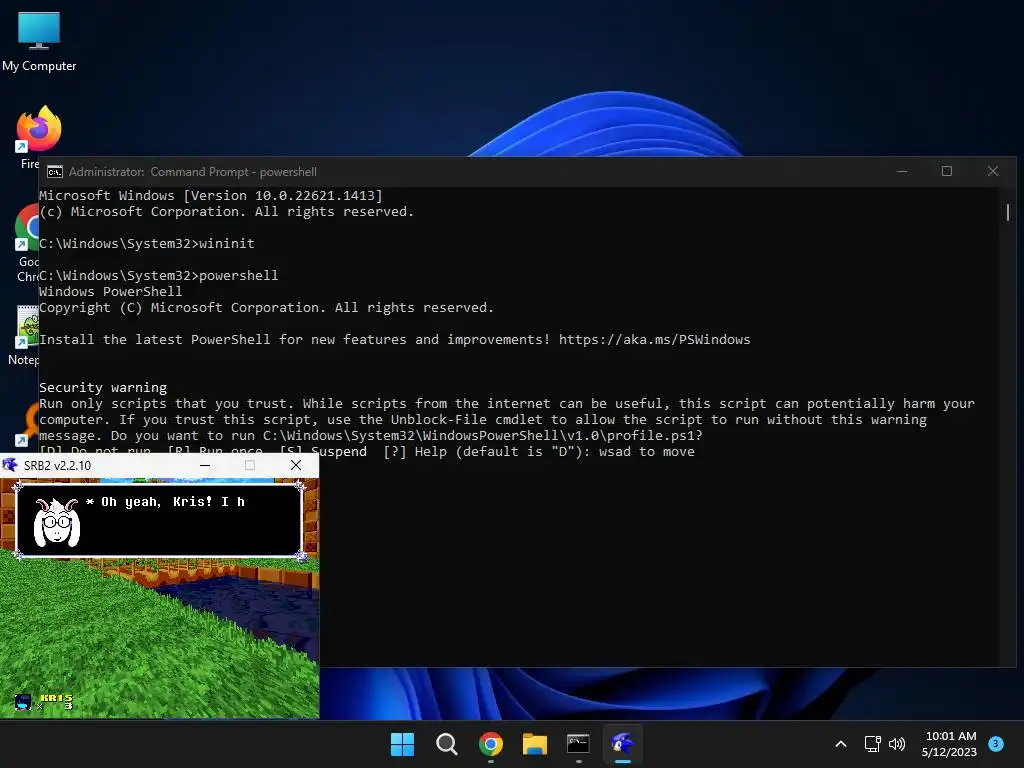Close the Command Prompt window

[x=993, y=171]
